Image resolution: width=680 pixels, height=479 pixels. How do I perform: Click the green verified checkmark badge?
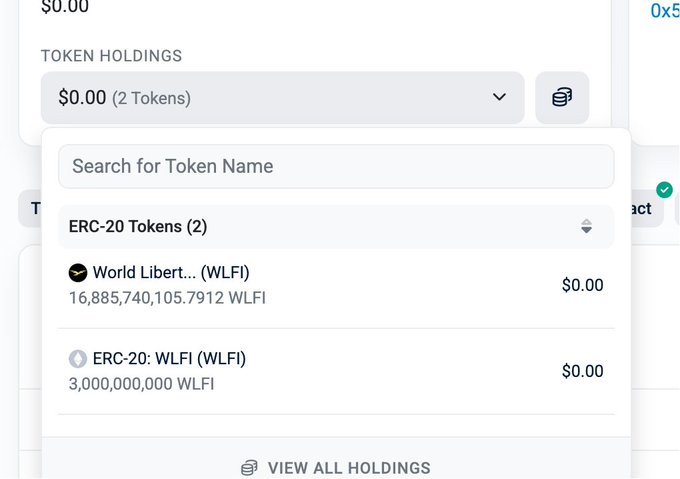[x=664, y=190]
